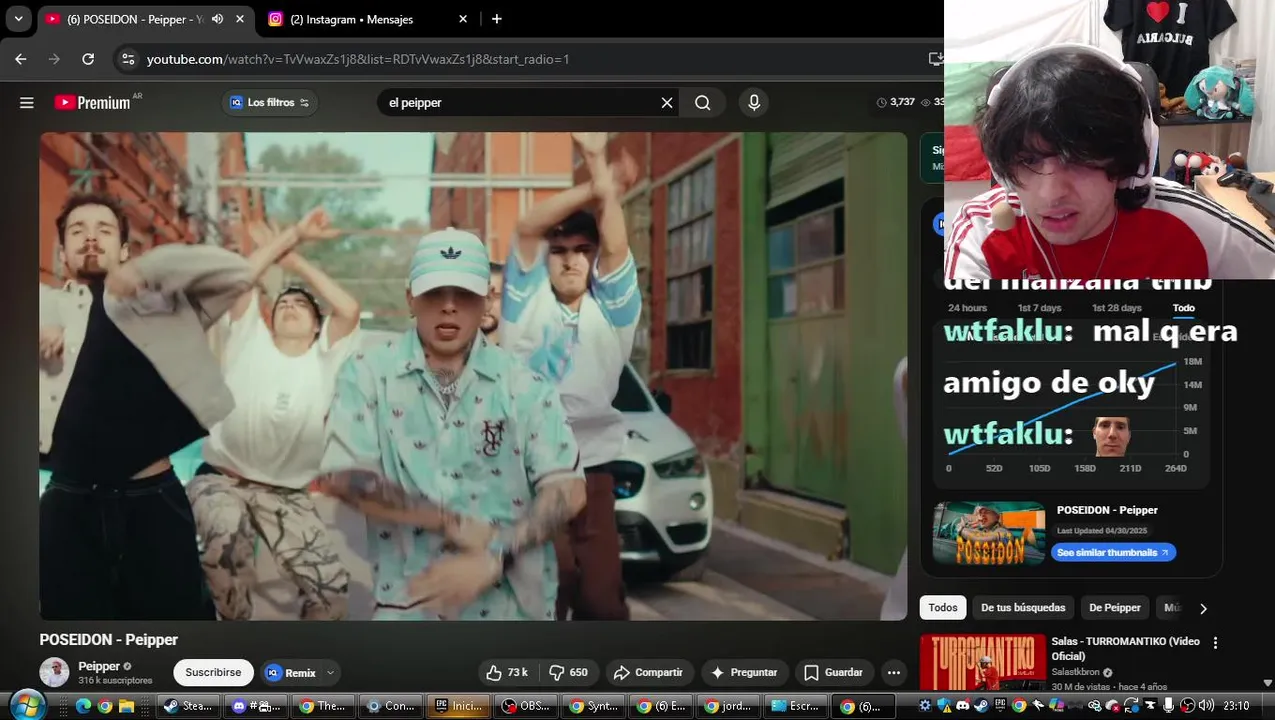
Task: Open the Salas - TURROMANTIKO title link
Action: (x=1125, y=648)
